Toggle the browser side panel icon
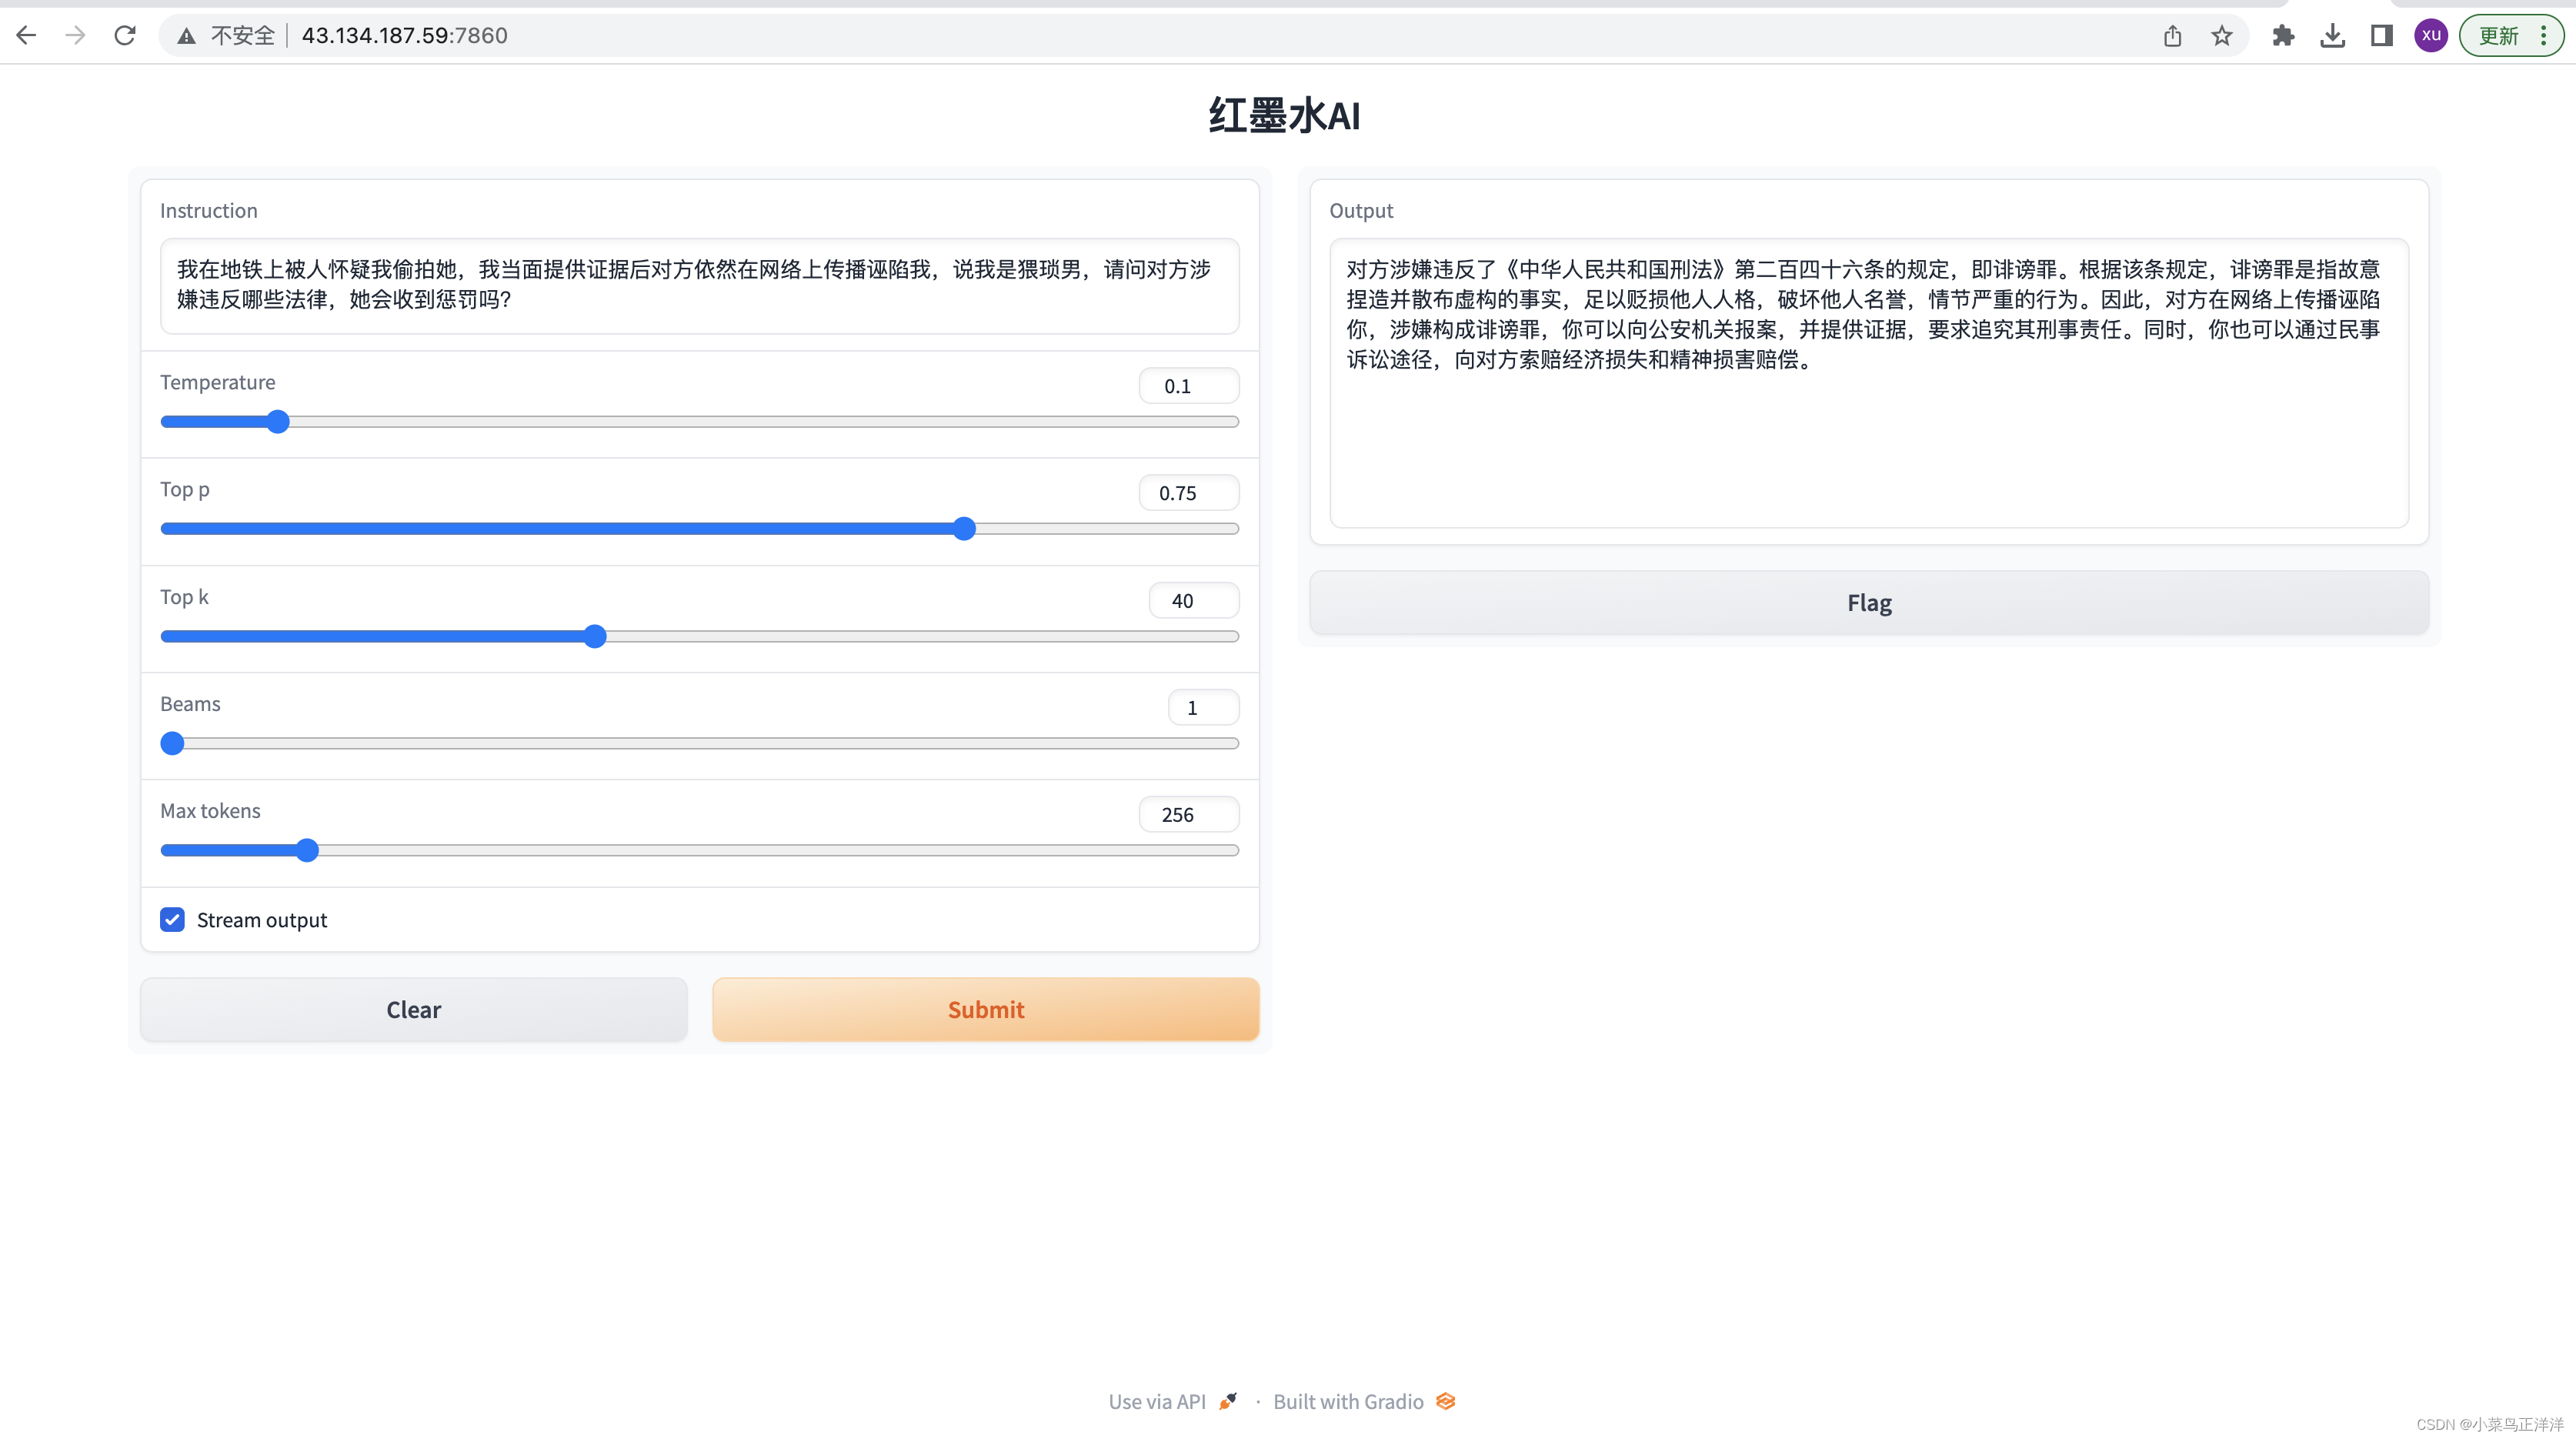The image size is (2576, 1439). point(2381,36)
